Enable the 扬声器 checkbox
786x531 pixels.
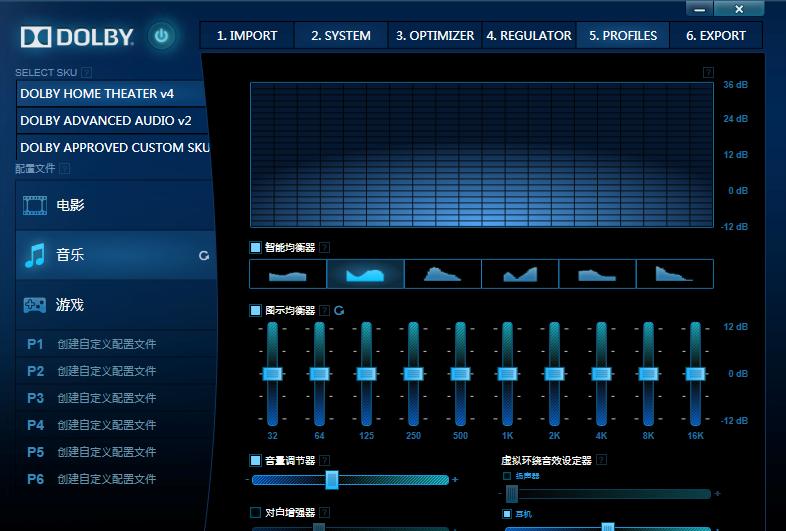[x=507, y=475]
